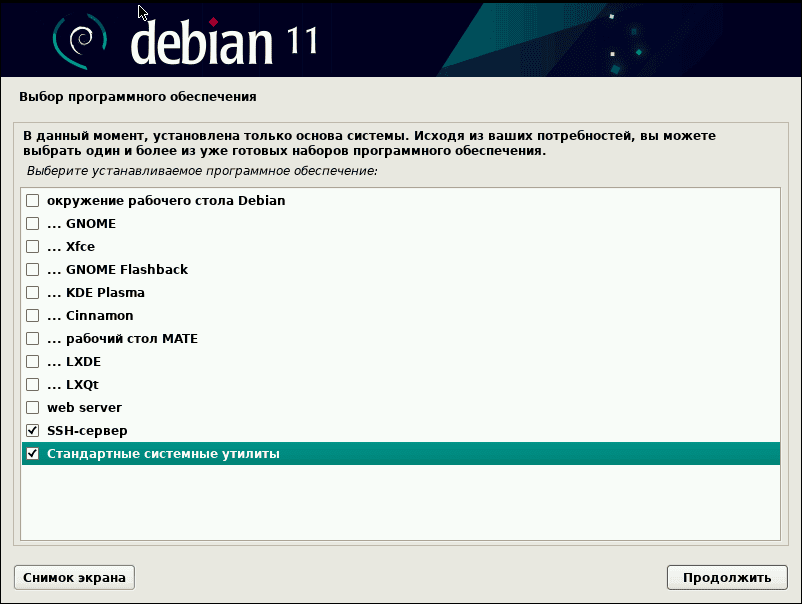Uncheck the SSH-сервер checkbox
Viewport: 802px width, 604px height.
(33, 431)
